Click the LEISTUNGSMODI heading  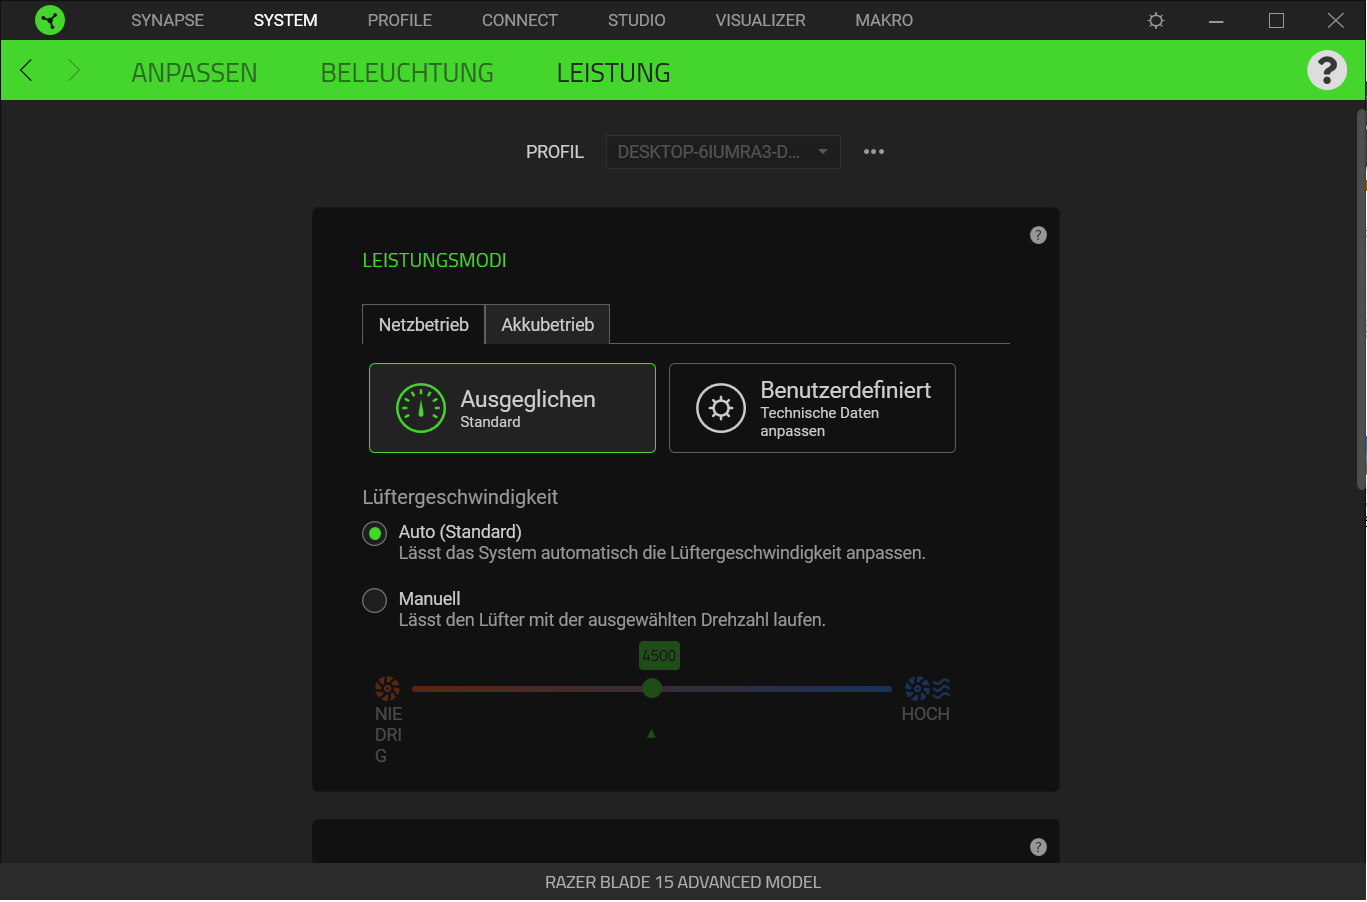tap(434, 260)
